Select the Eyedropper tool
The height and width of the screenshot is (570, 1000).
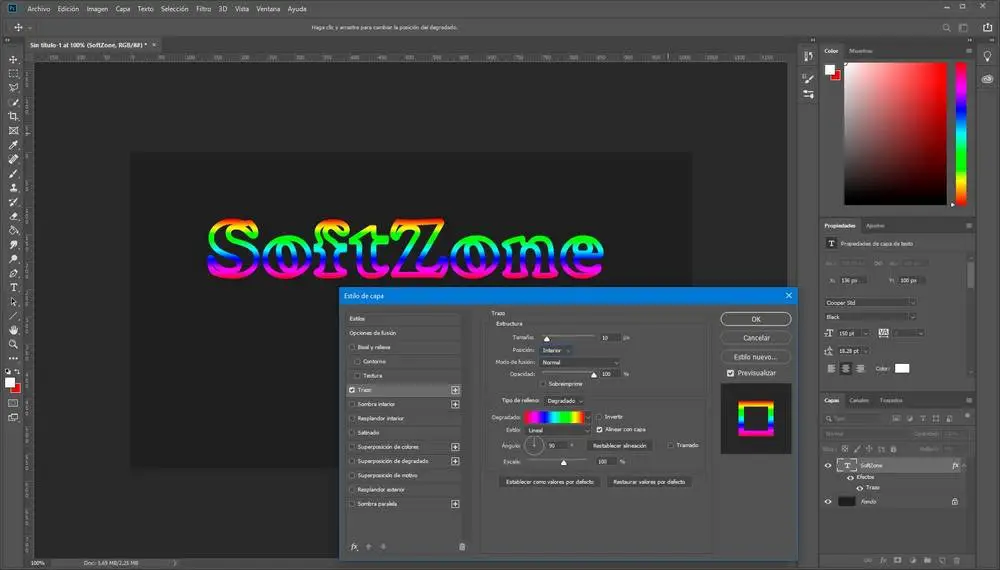pos(13,145)
